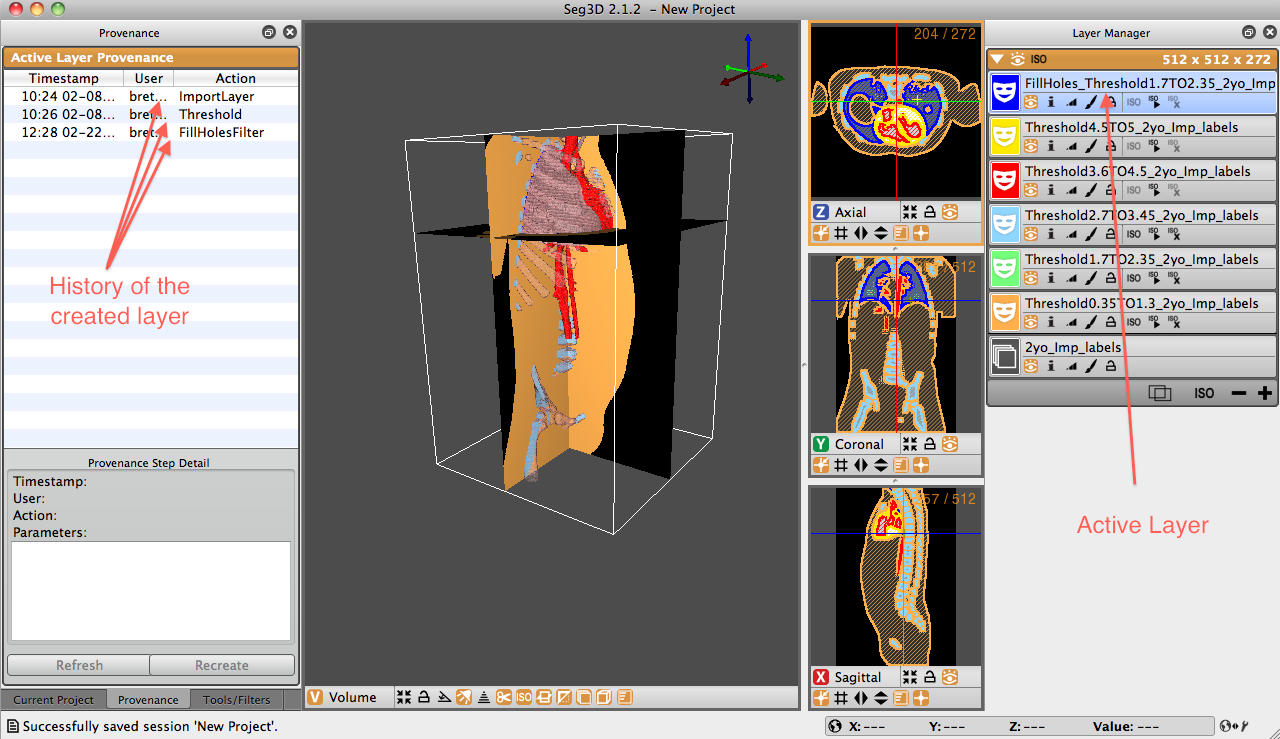Toggle isosurface display with Volume toolbar ISO icon
Image resolution: width=1280 pixels, height=739 pixels.
524,697
